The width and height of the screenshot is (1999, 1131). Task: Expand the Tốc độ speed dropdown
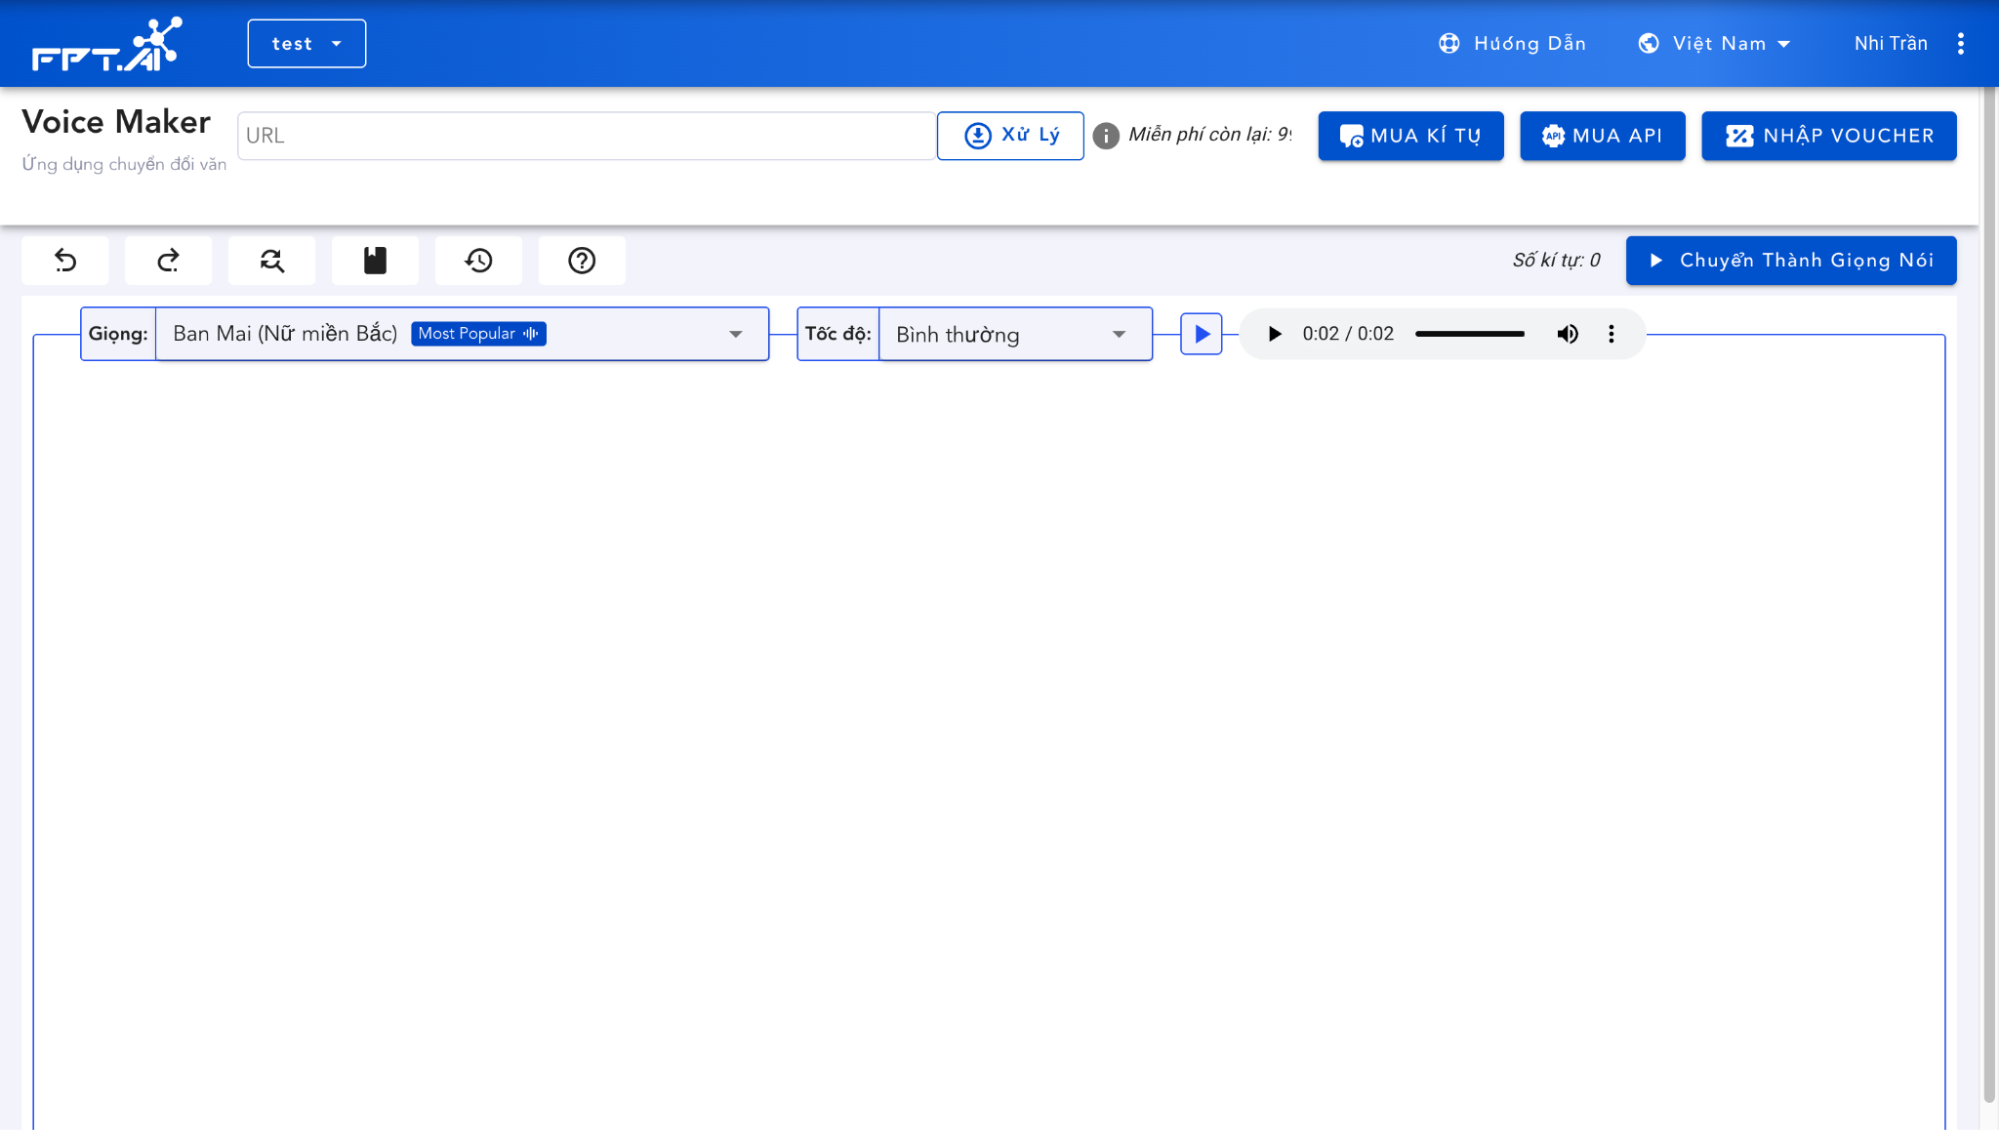[1117, 334]
